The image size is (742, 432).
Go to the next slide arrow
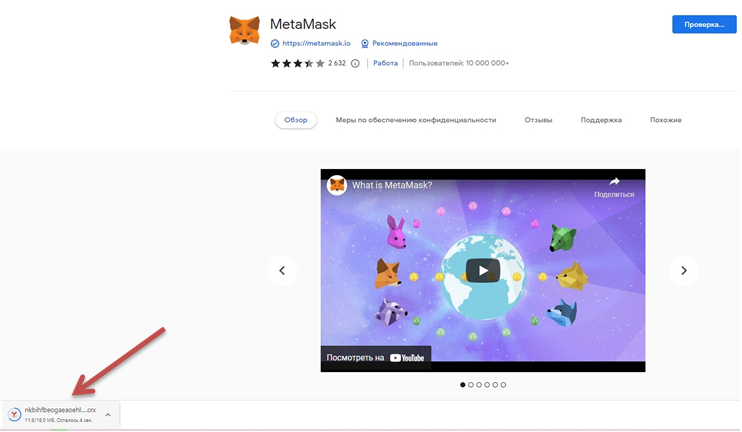683,271
